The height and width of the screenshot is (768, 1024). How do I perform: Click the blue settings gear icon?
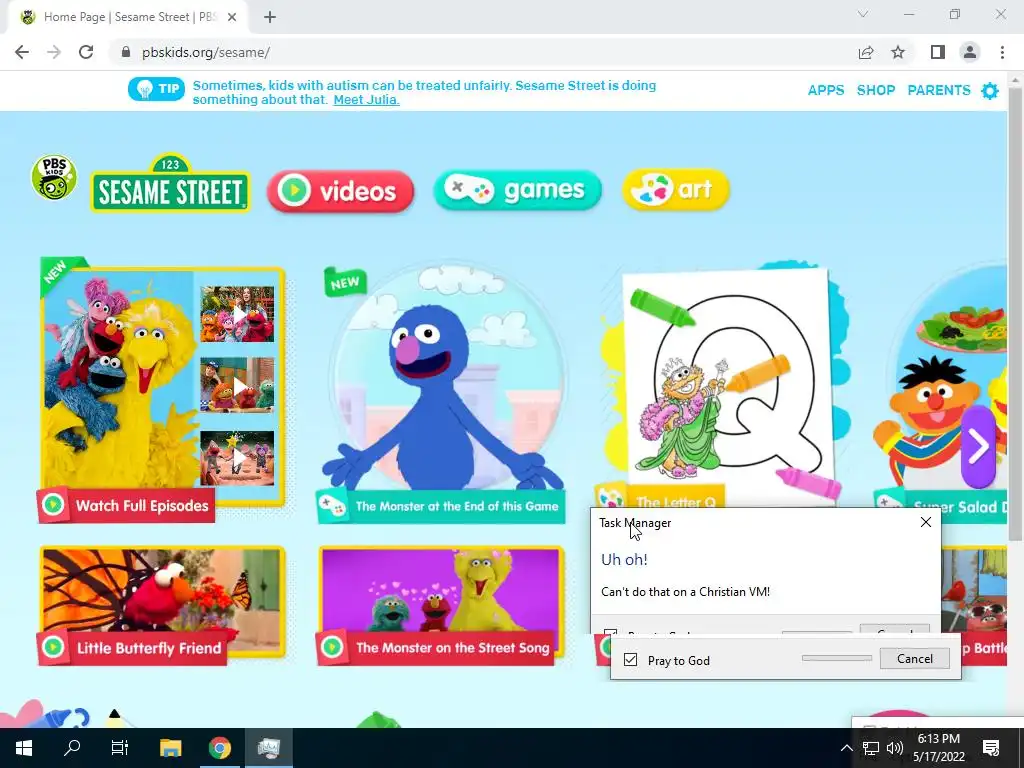click(990, 91)
